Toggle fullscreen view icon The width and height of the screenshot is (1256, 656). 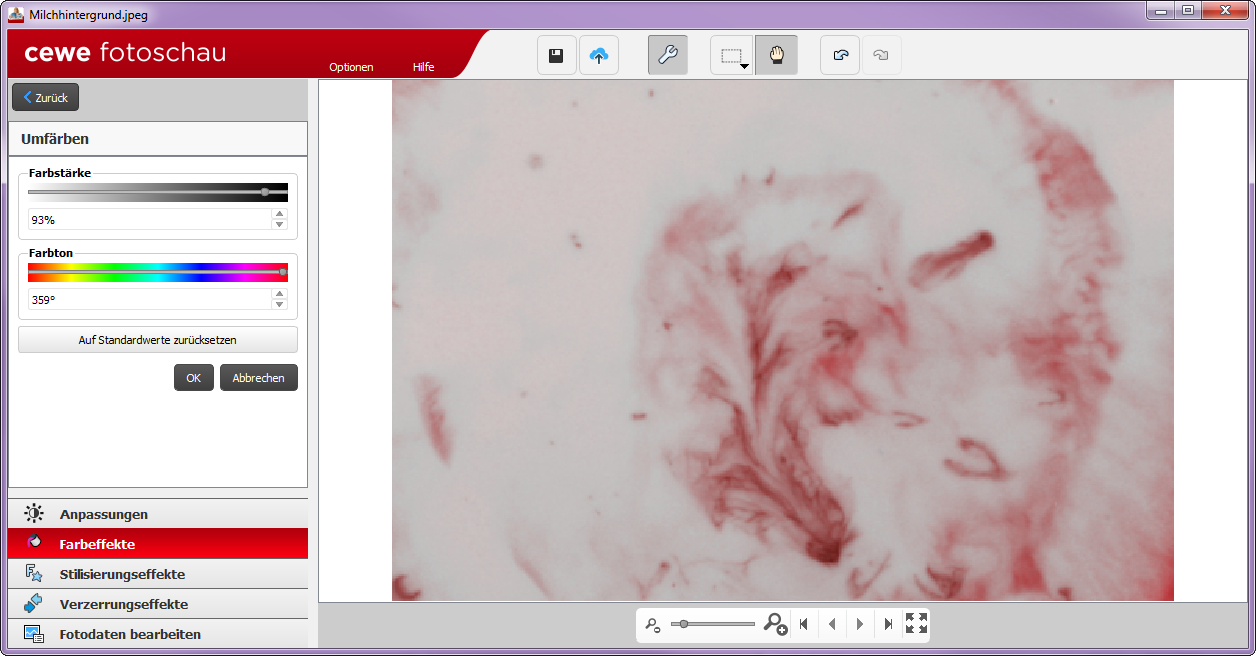click(916, 623)
